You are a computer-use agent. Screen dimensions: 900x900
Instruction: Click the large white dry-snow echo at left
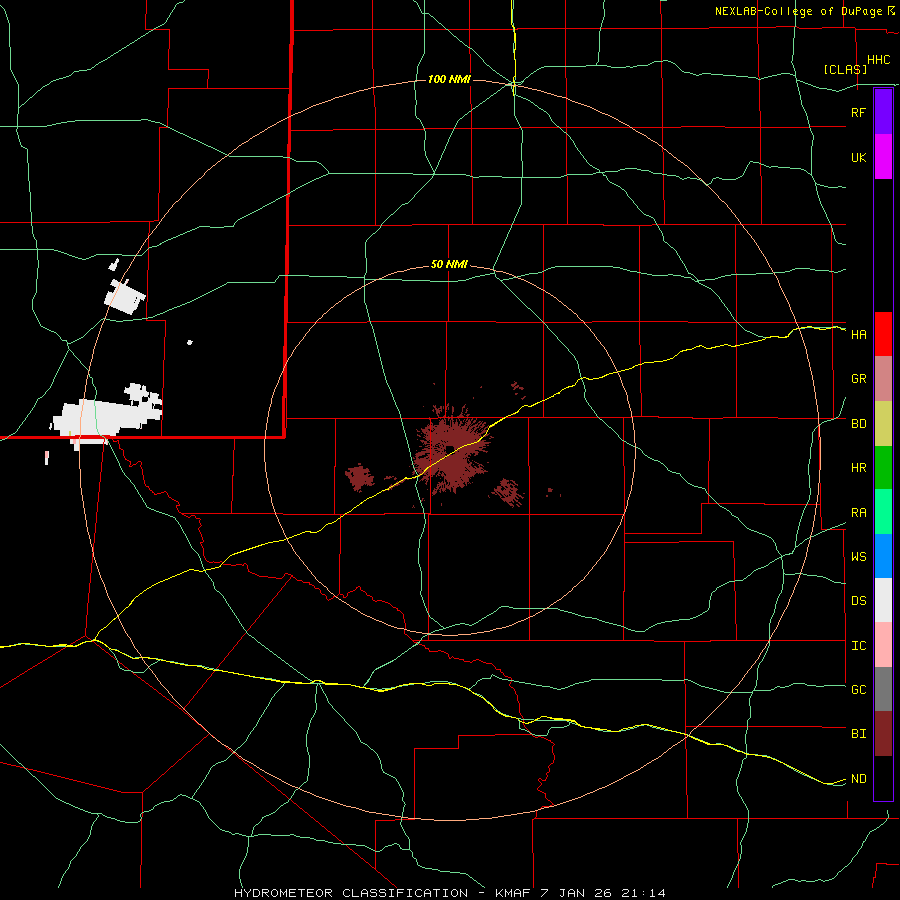tap(105, 415)
